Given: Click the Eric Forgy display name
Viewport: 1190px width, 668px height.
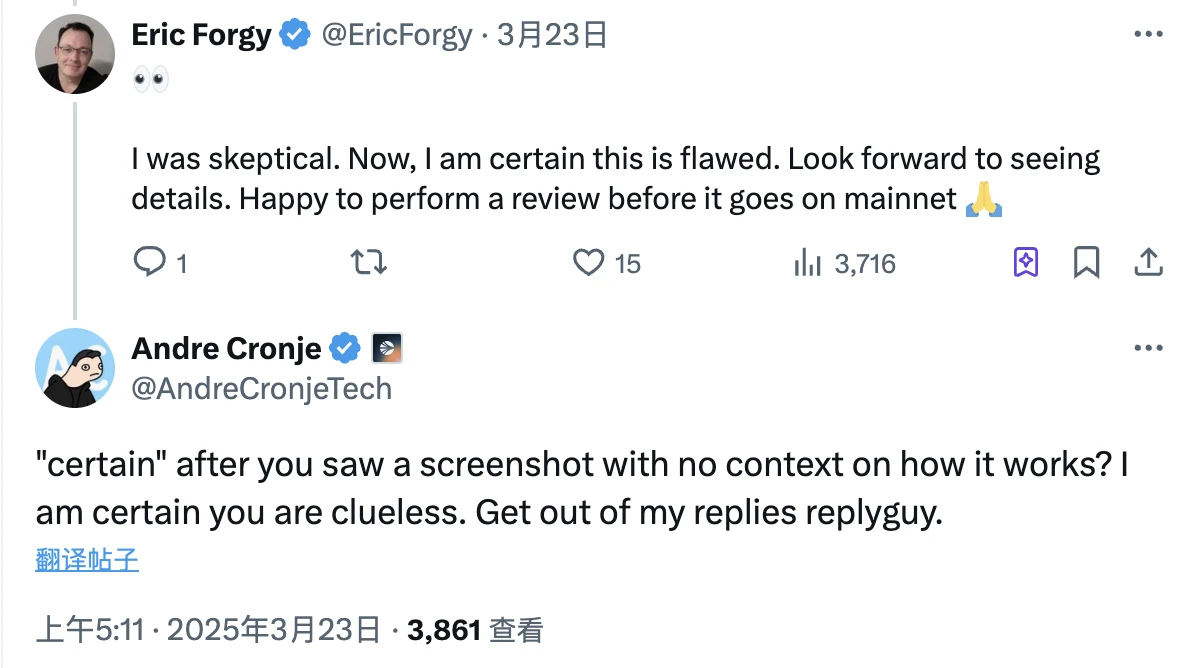Looking at the screenshot, I should pyautogui.click(x=201, y=36).
